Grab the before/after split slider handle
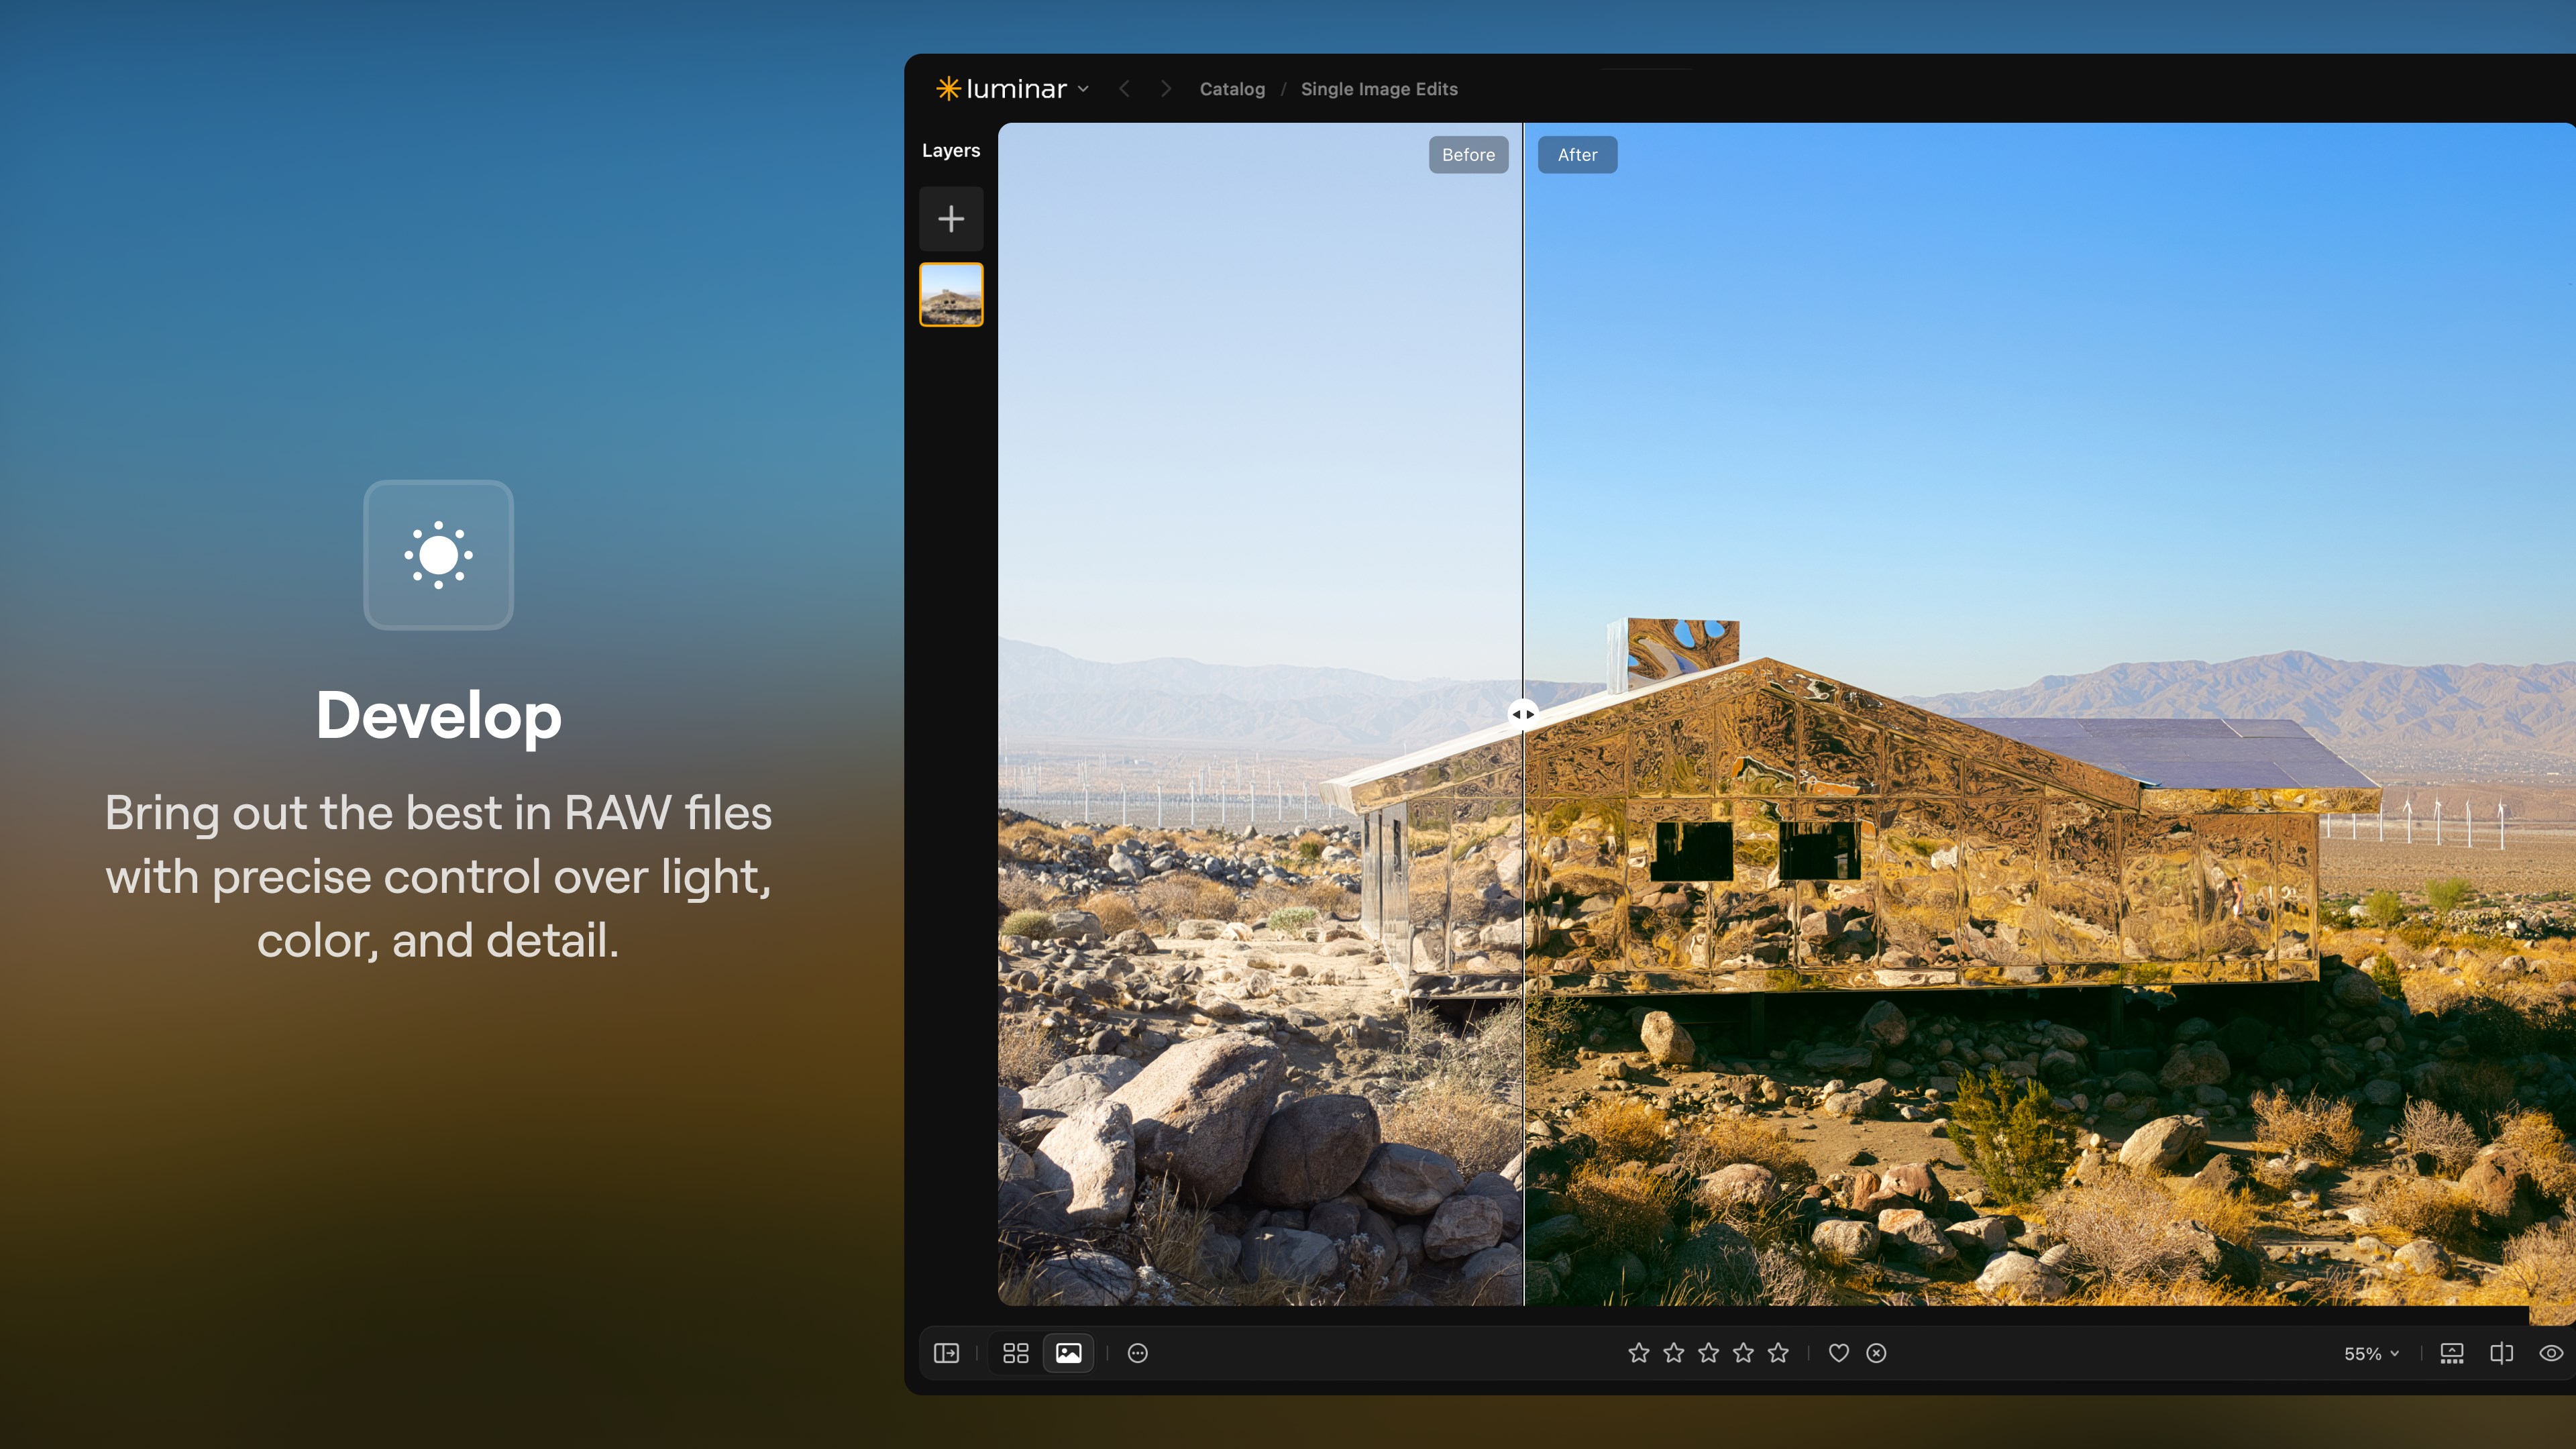Viewport: 2576px width, 1449px height. [x=1523, y=714]
